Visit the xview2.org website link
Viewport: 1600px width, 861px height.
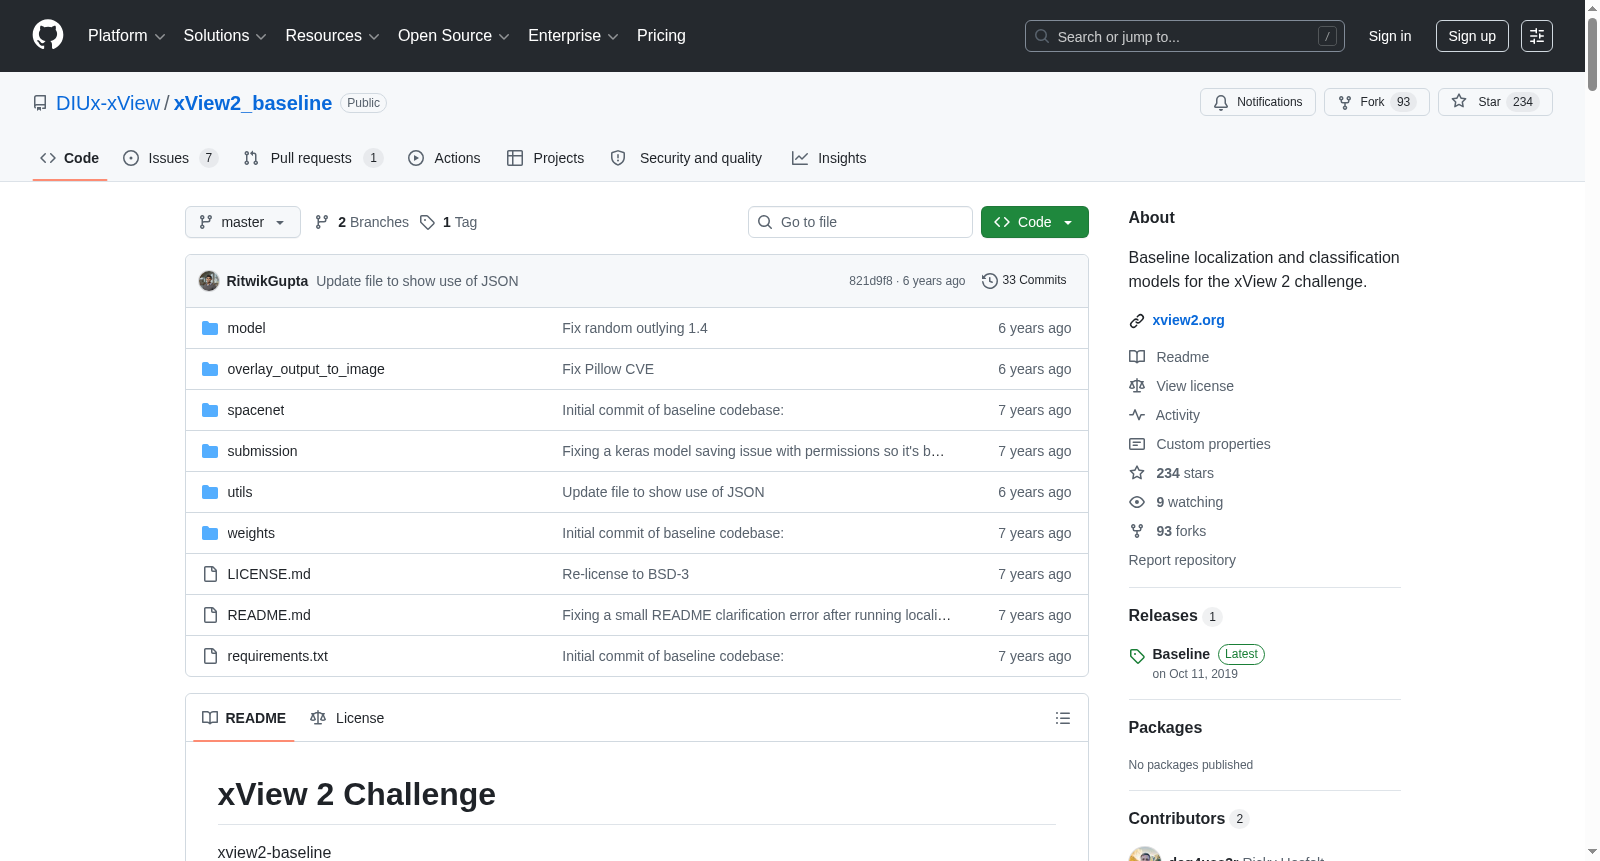tap(1188, 320)
